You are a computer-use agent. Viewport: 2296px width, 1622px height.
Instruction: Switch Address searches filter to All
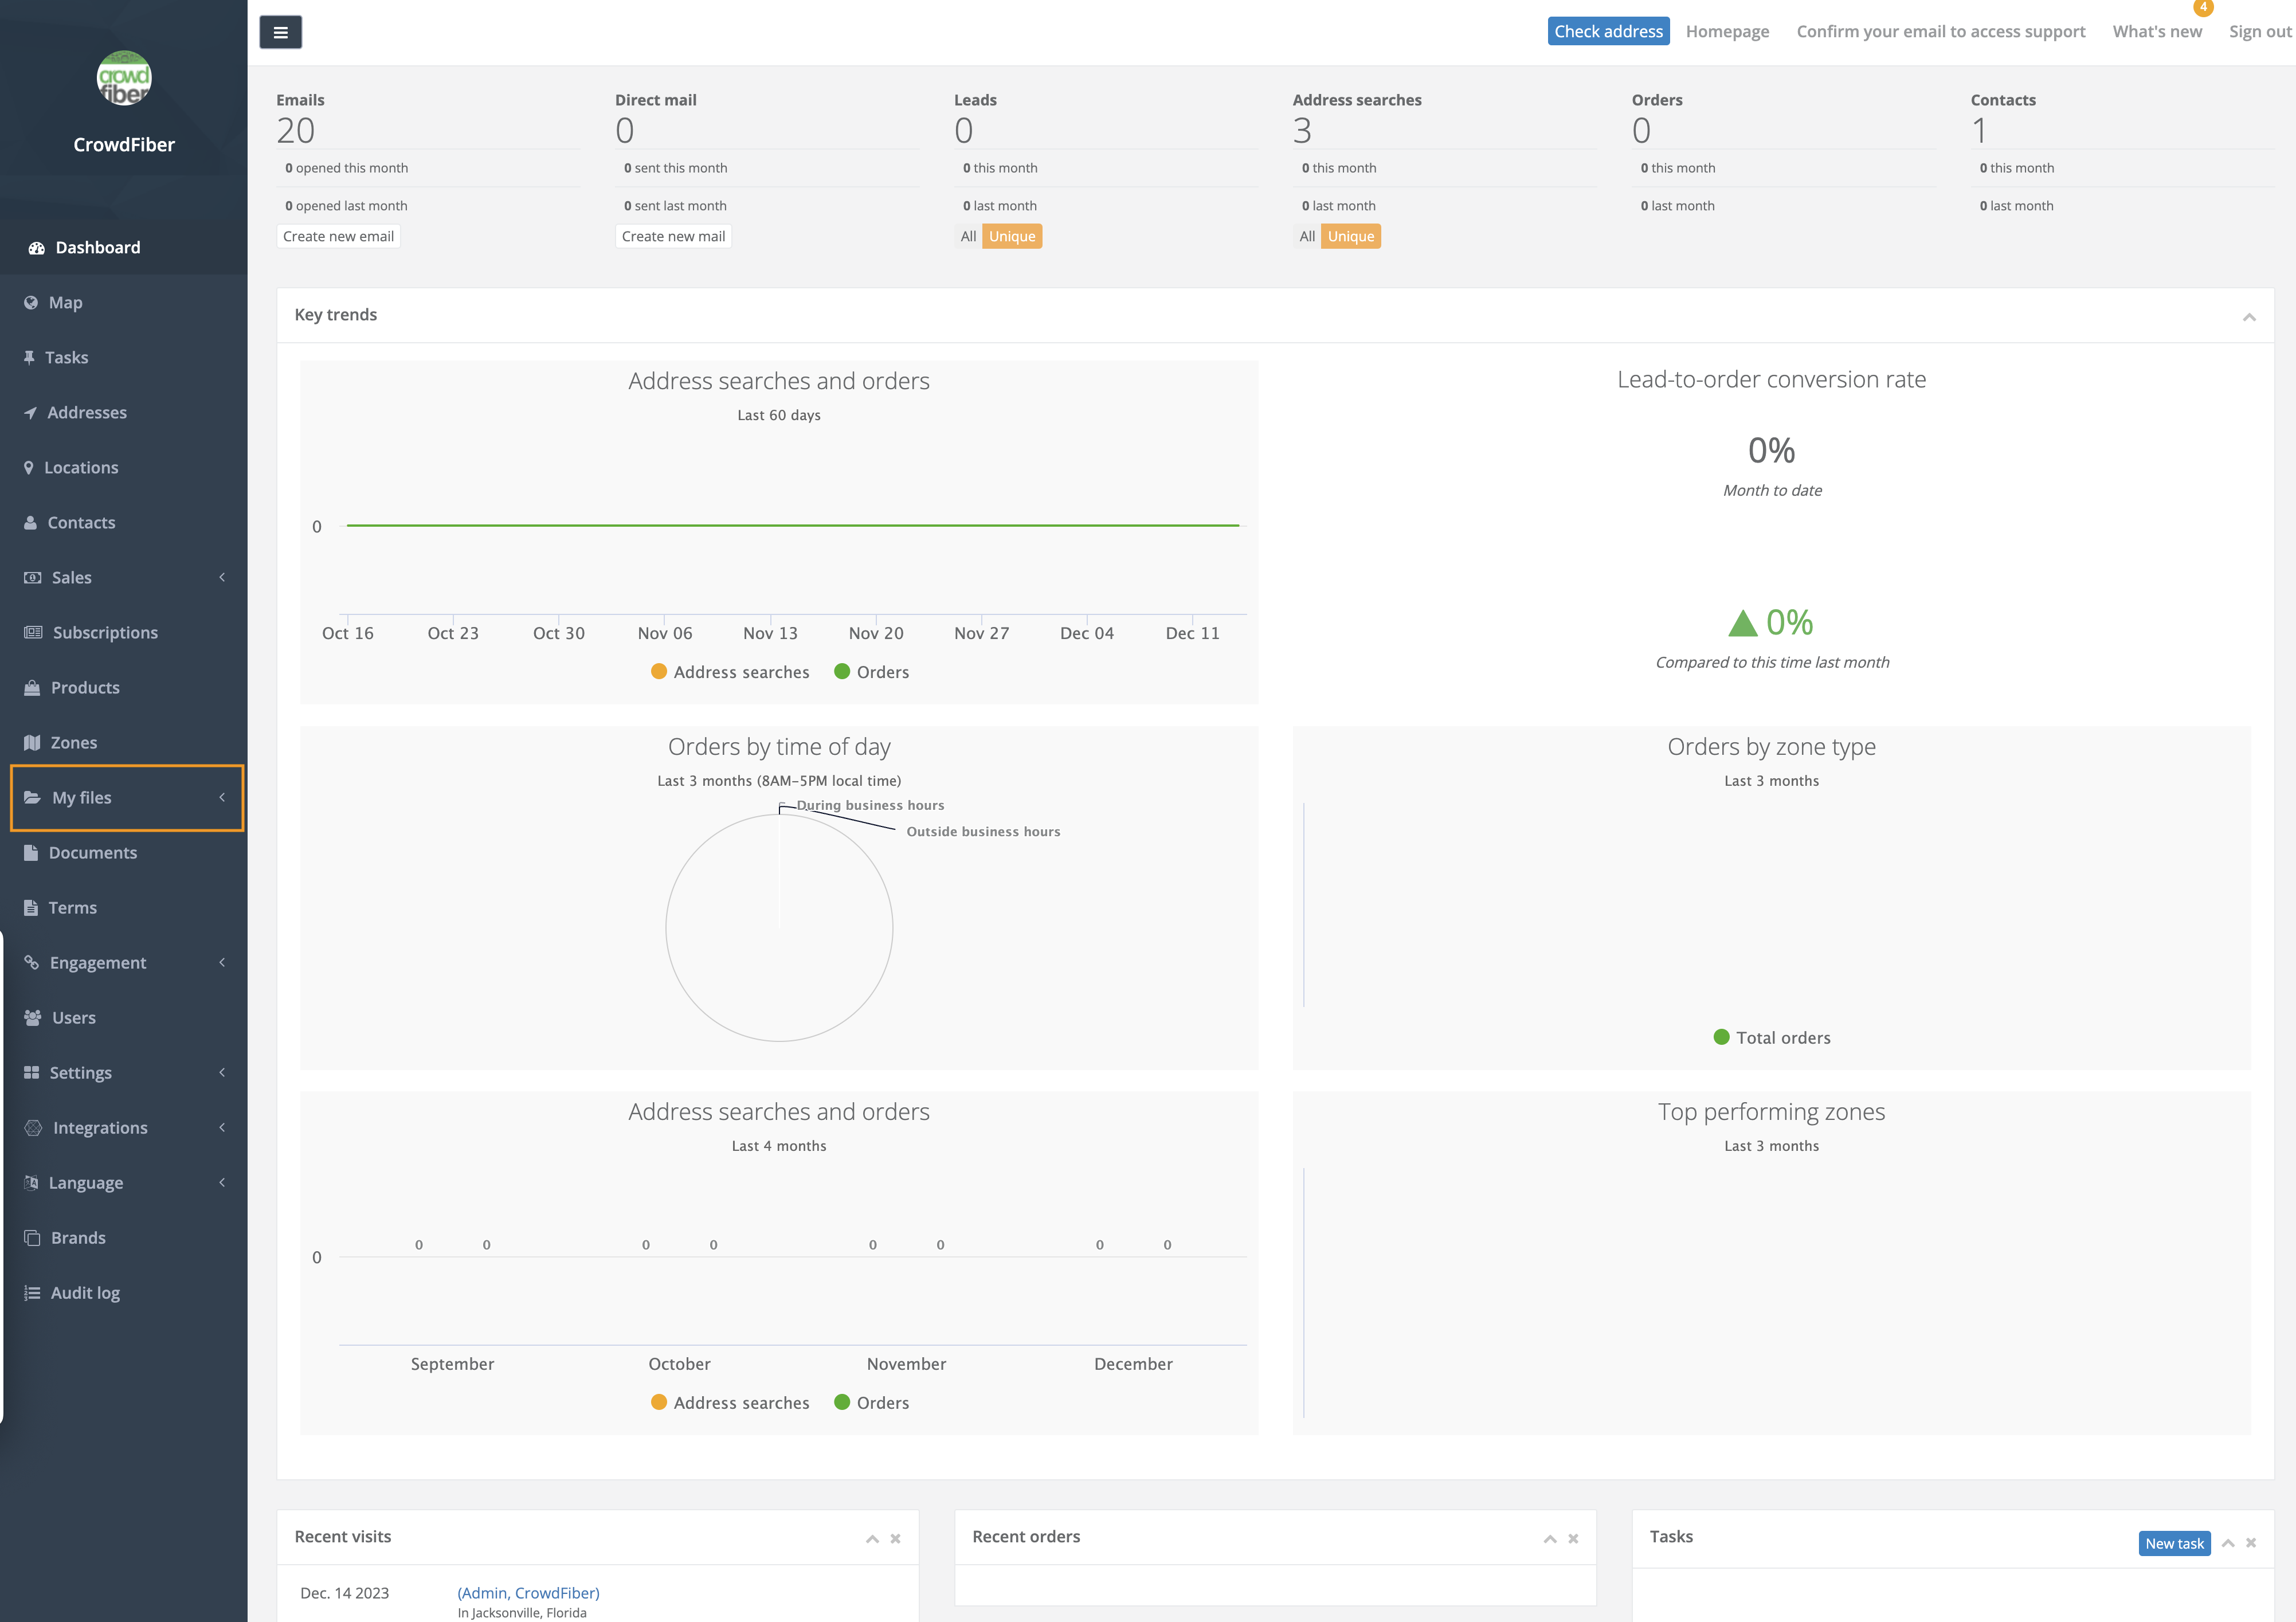coord(1306,237)
